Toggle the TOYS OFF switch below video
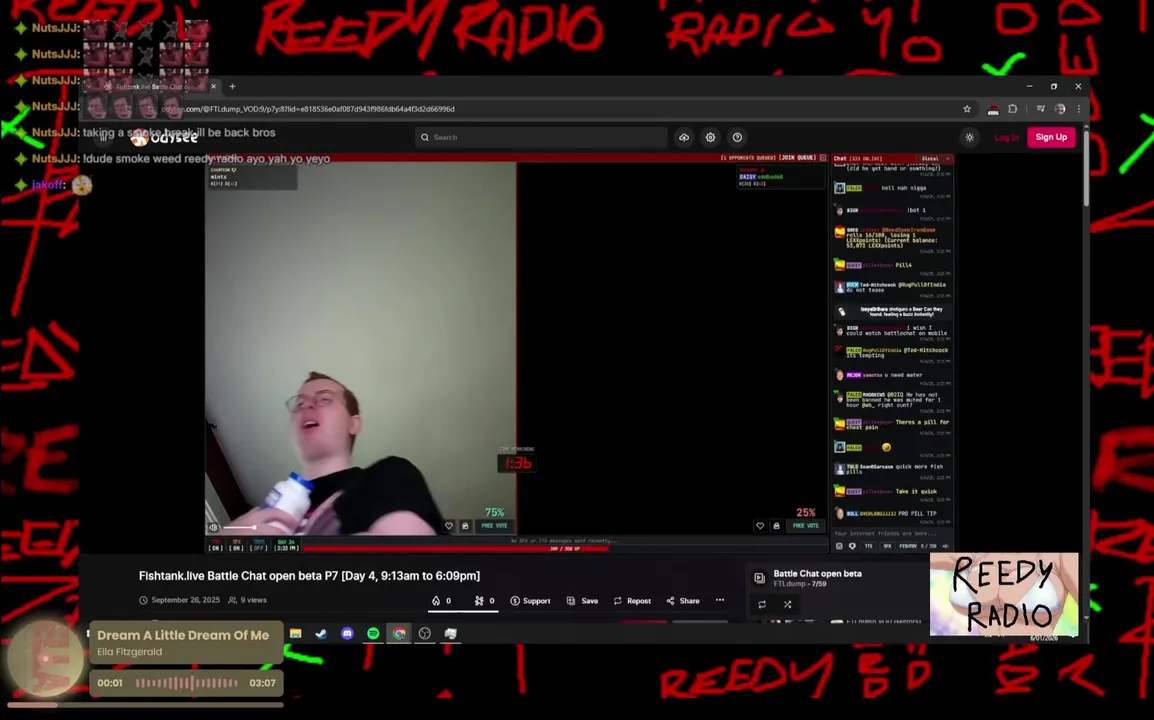This screenshot has height=720, width=1154. 258,546
